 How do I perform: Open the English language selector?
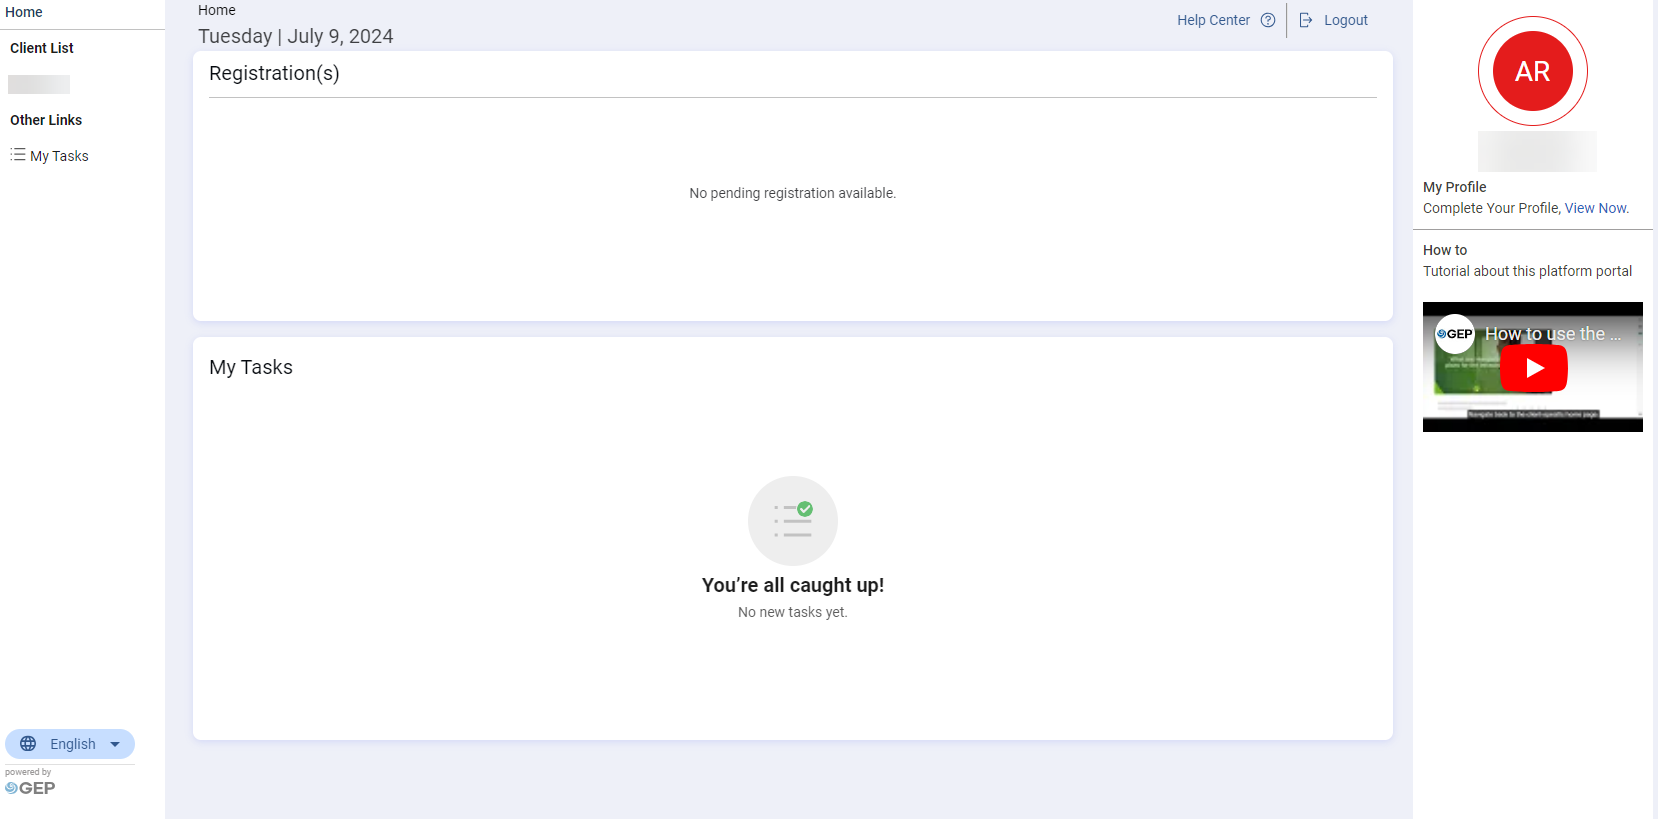click(x=72, y=744)
